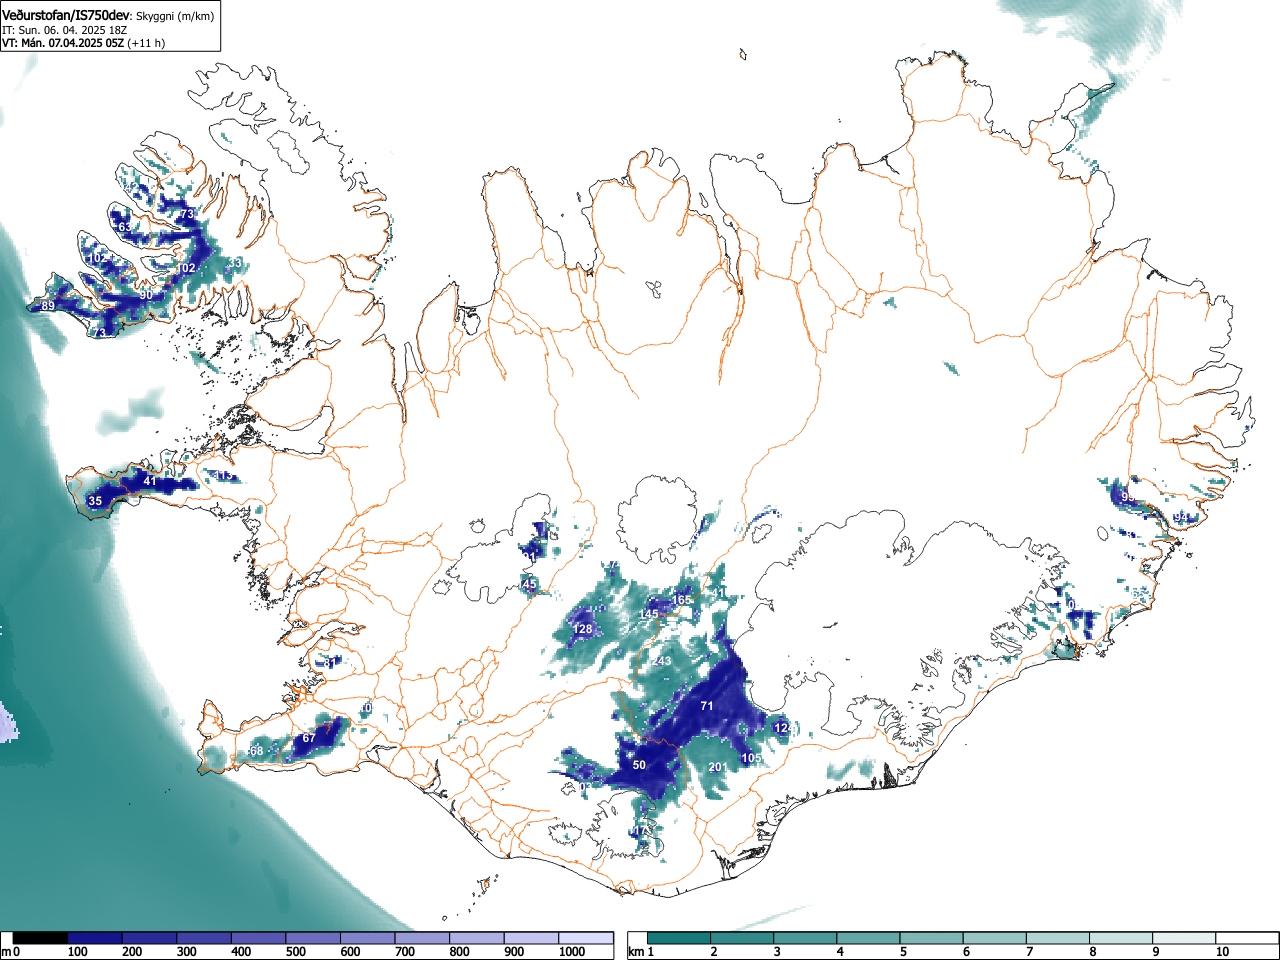Click the dark blue 100–200 m legend swatch
The image size is (1280, 960).
tap(95, 938)
